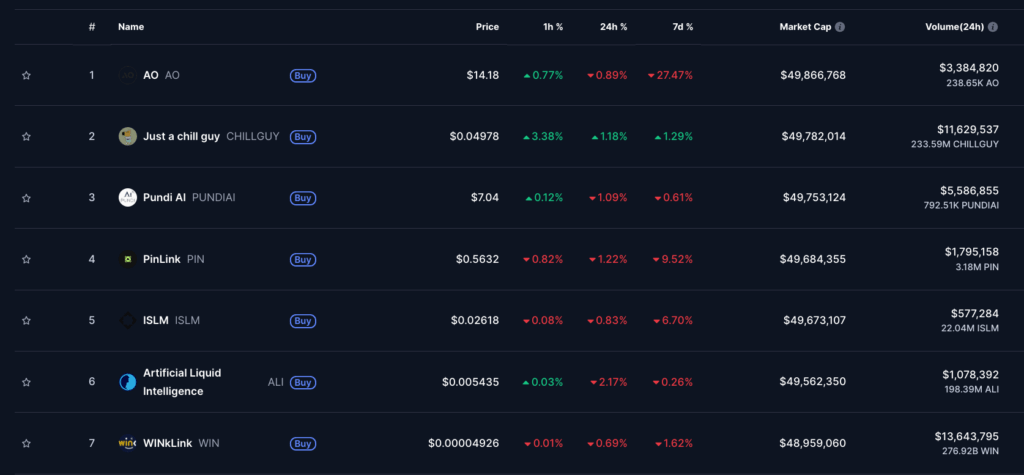Star Artificial Liquid Intelligence row
This screenshot has height=475, width=1024.
pyautogui.click(x=26, y=382)
